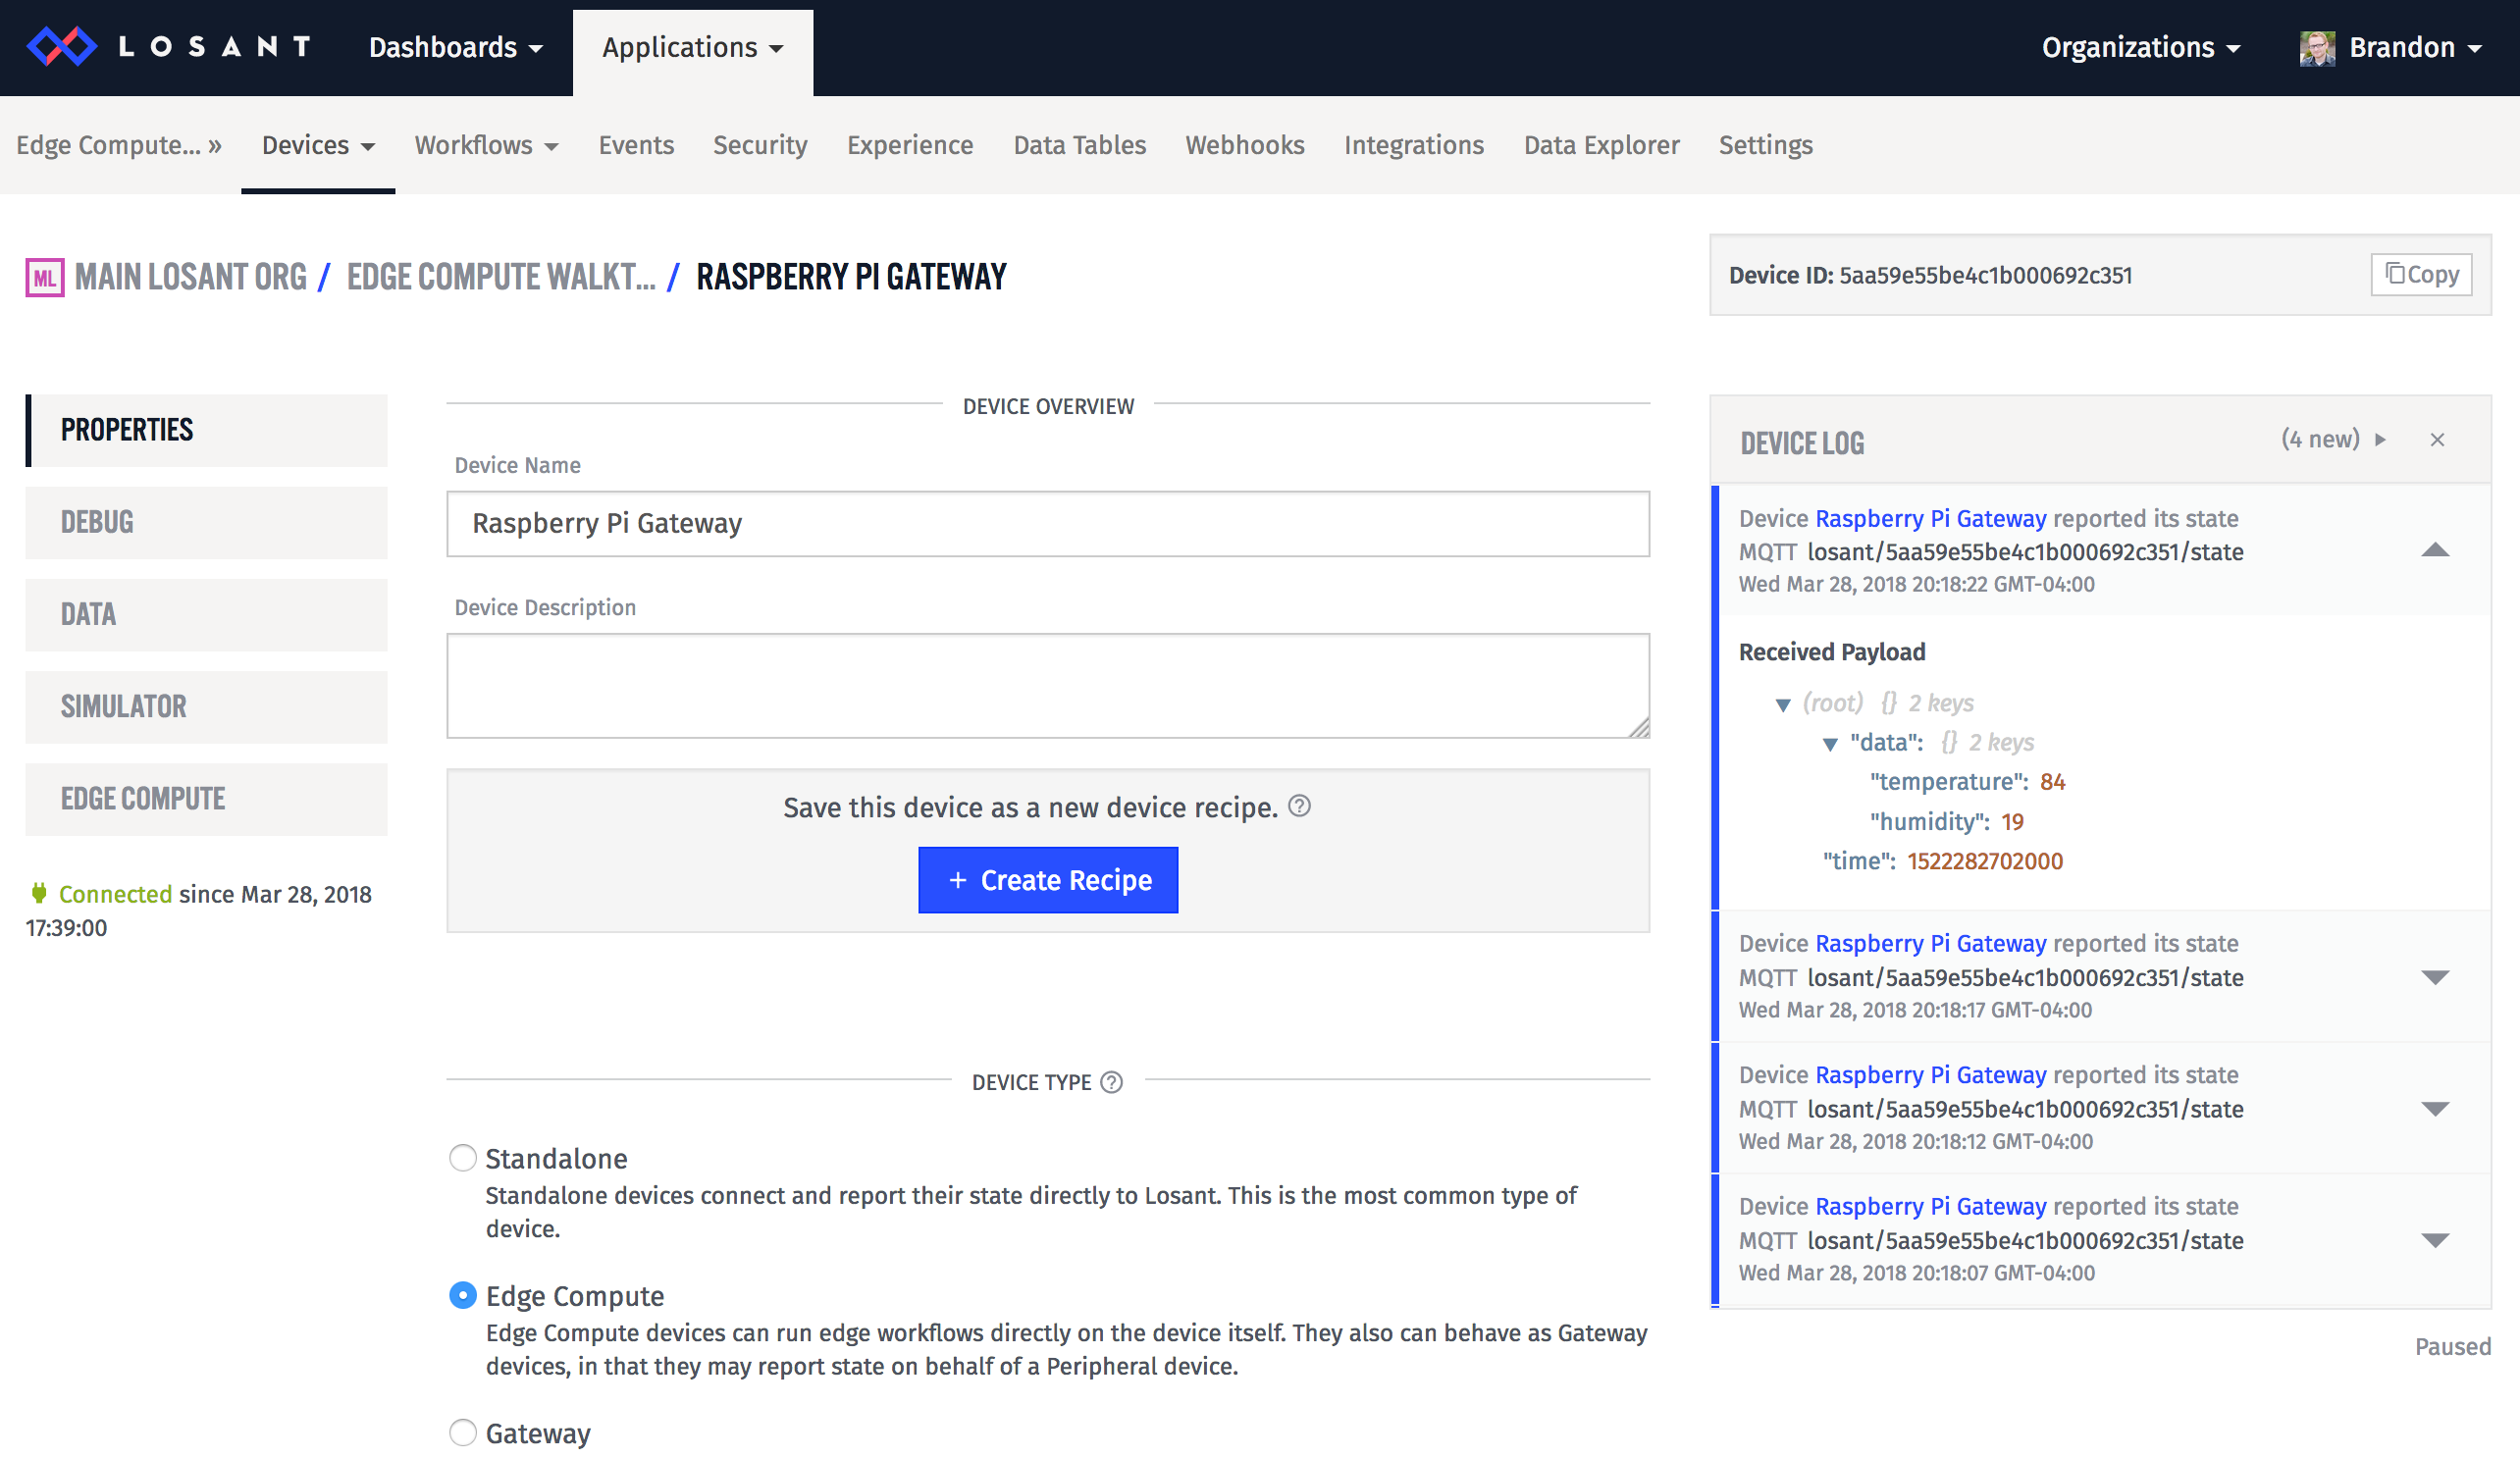Screen dimensions: 2520x1458
Task: Click the Create Recipe button
Action: coord(1047,880)
